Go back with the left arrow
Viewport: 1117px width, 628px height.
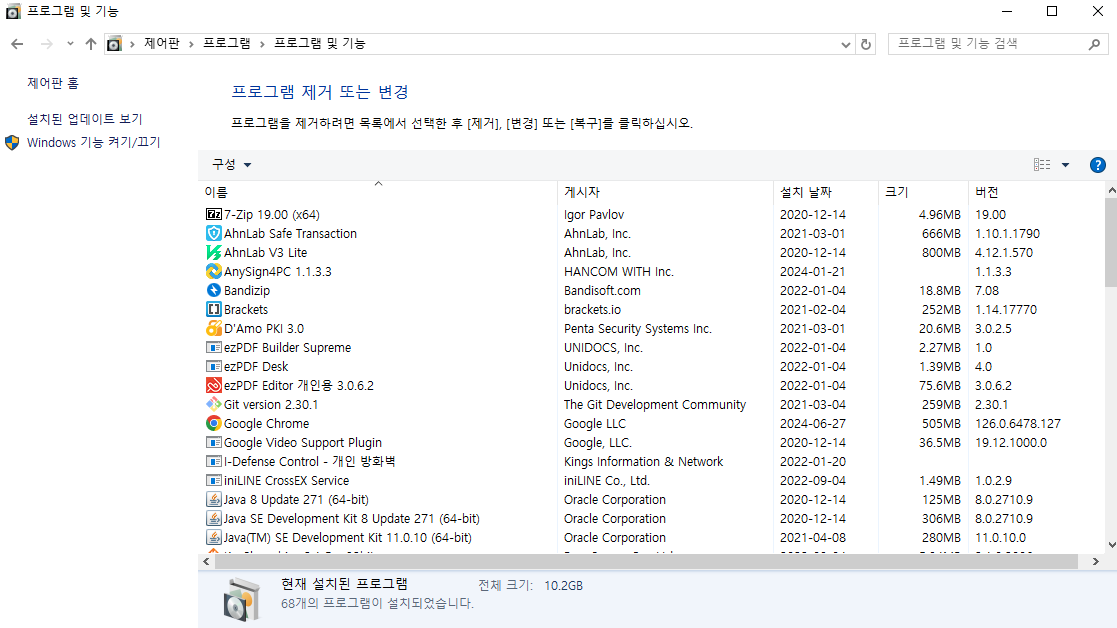pyautogui.click(x=17, y=44)
